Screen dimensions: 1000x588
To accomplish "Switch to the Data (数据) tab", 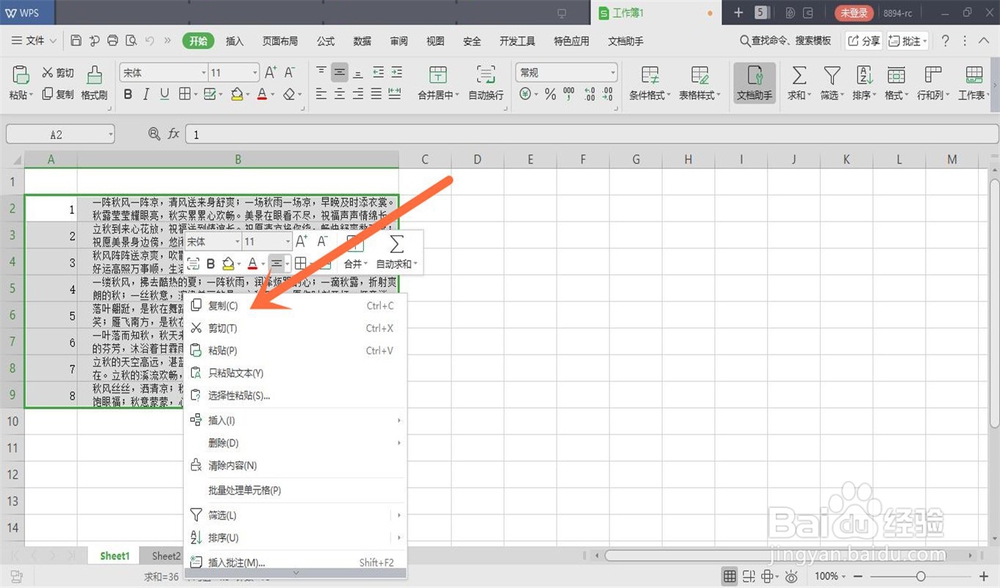I will (x=362, y=41).
